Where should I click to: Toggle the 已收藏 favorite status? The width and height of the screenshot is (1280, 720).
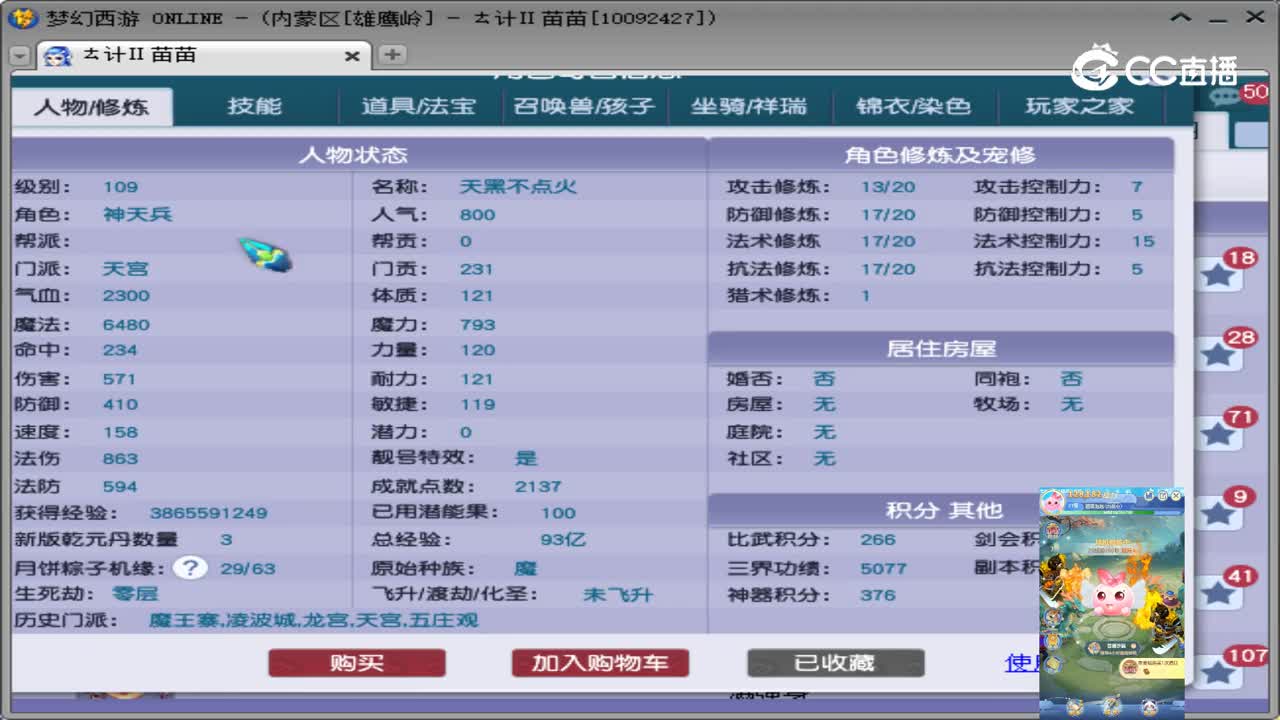click(x=835, y=662)
